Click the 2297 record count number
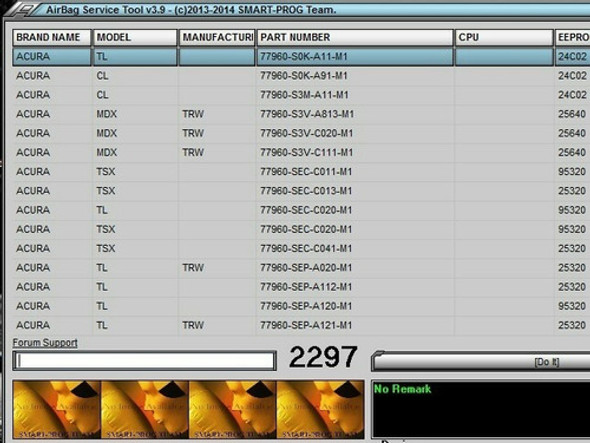Image resolution: width=590 pixels, height=443 pixels. pyautogui.click(x=323, y=357)
